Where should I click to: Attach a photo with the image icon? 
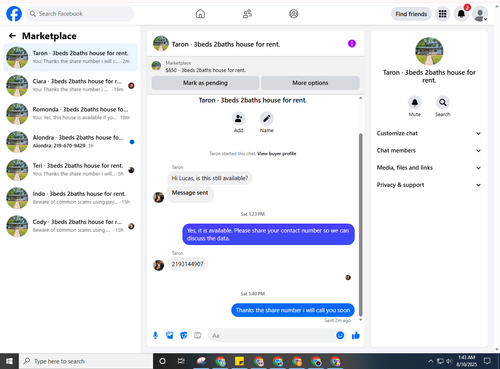pyautogui.click(x=170, y=335)
